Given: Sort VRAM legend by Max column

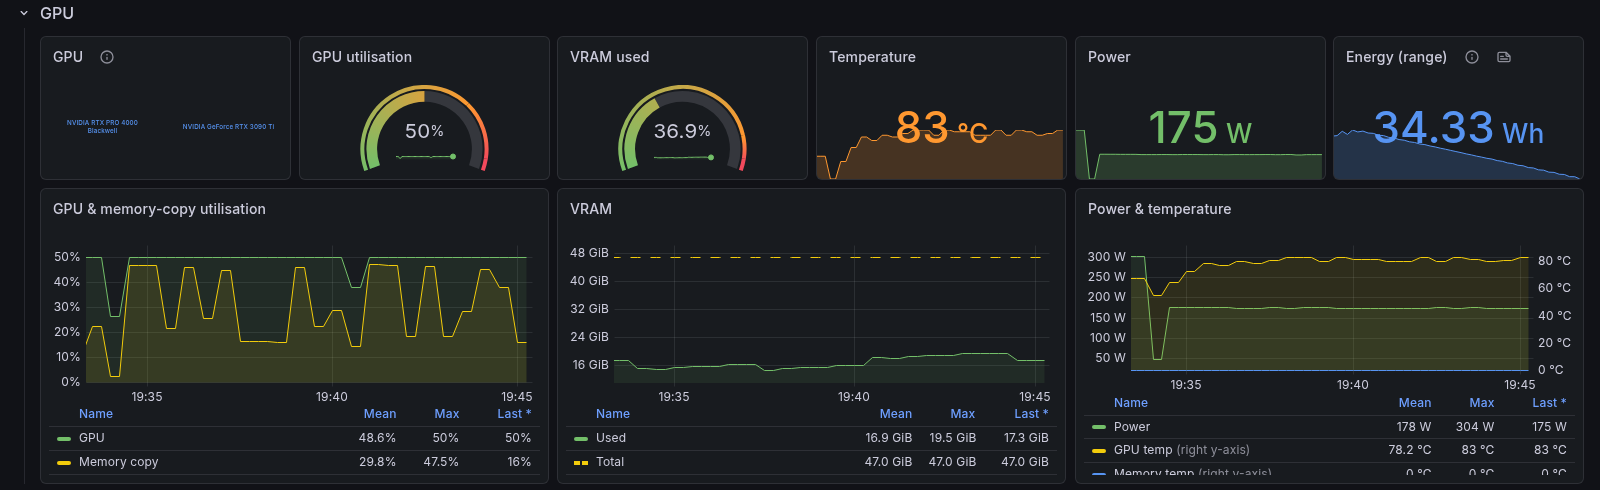Looking at the screenshot, I should [963, 414].
